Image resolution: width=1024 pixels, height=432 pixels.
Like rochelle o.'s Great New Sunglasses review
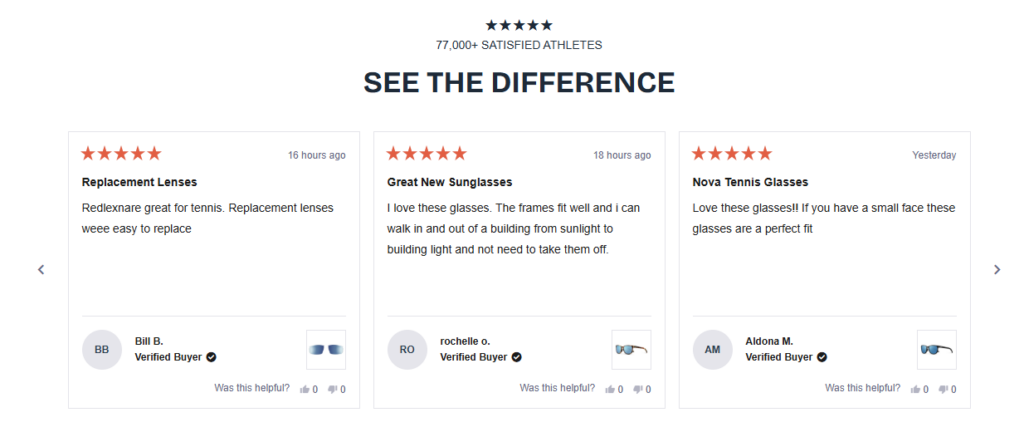(x=609, y=389)
